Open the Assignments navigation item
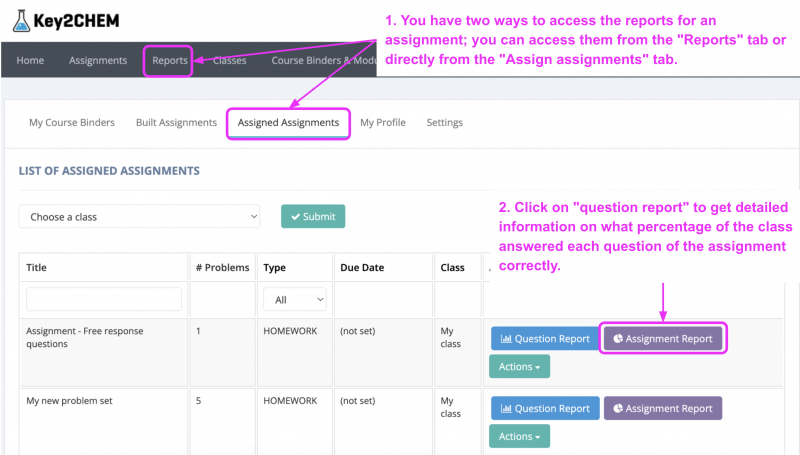The width and height of the screenshot is (800, 455). [x=98, y=61]
